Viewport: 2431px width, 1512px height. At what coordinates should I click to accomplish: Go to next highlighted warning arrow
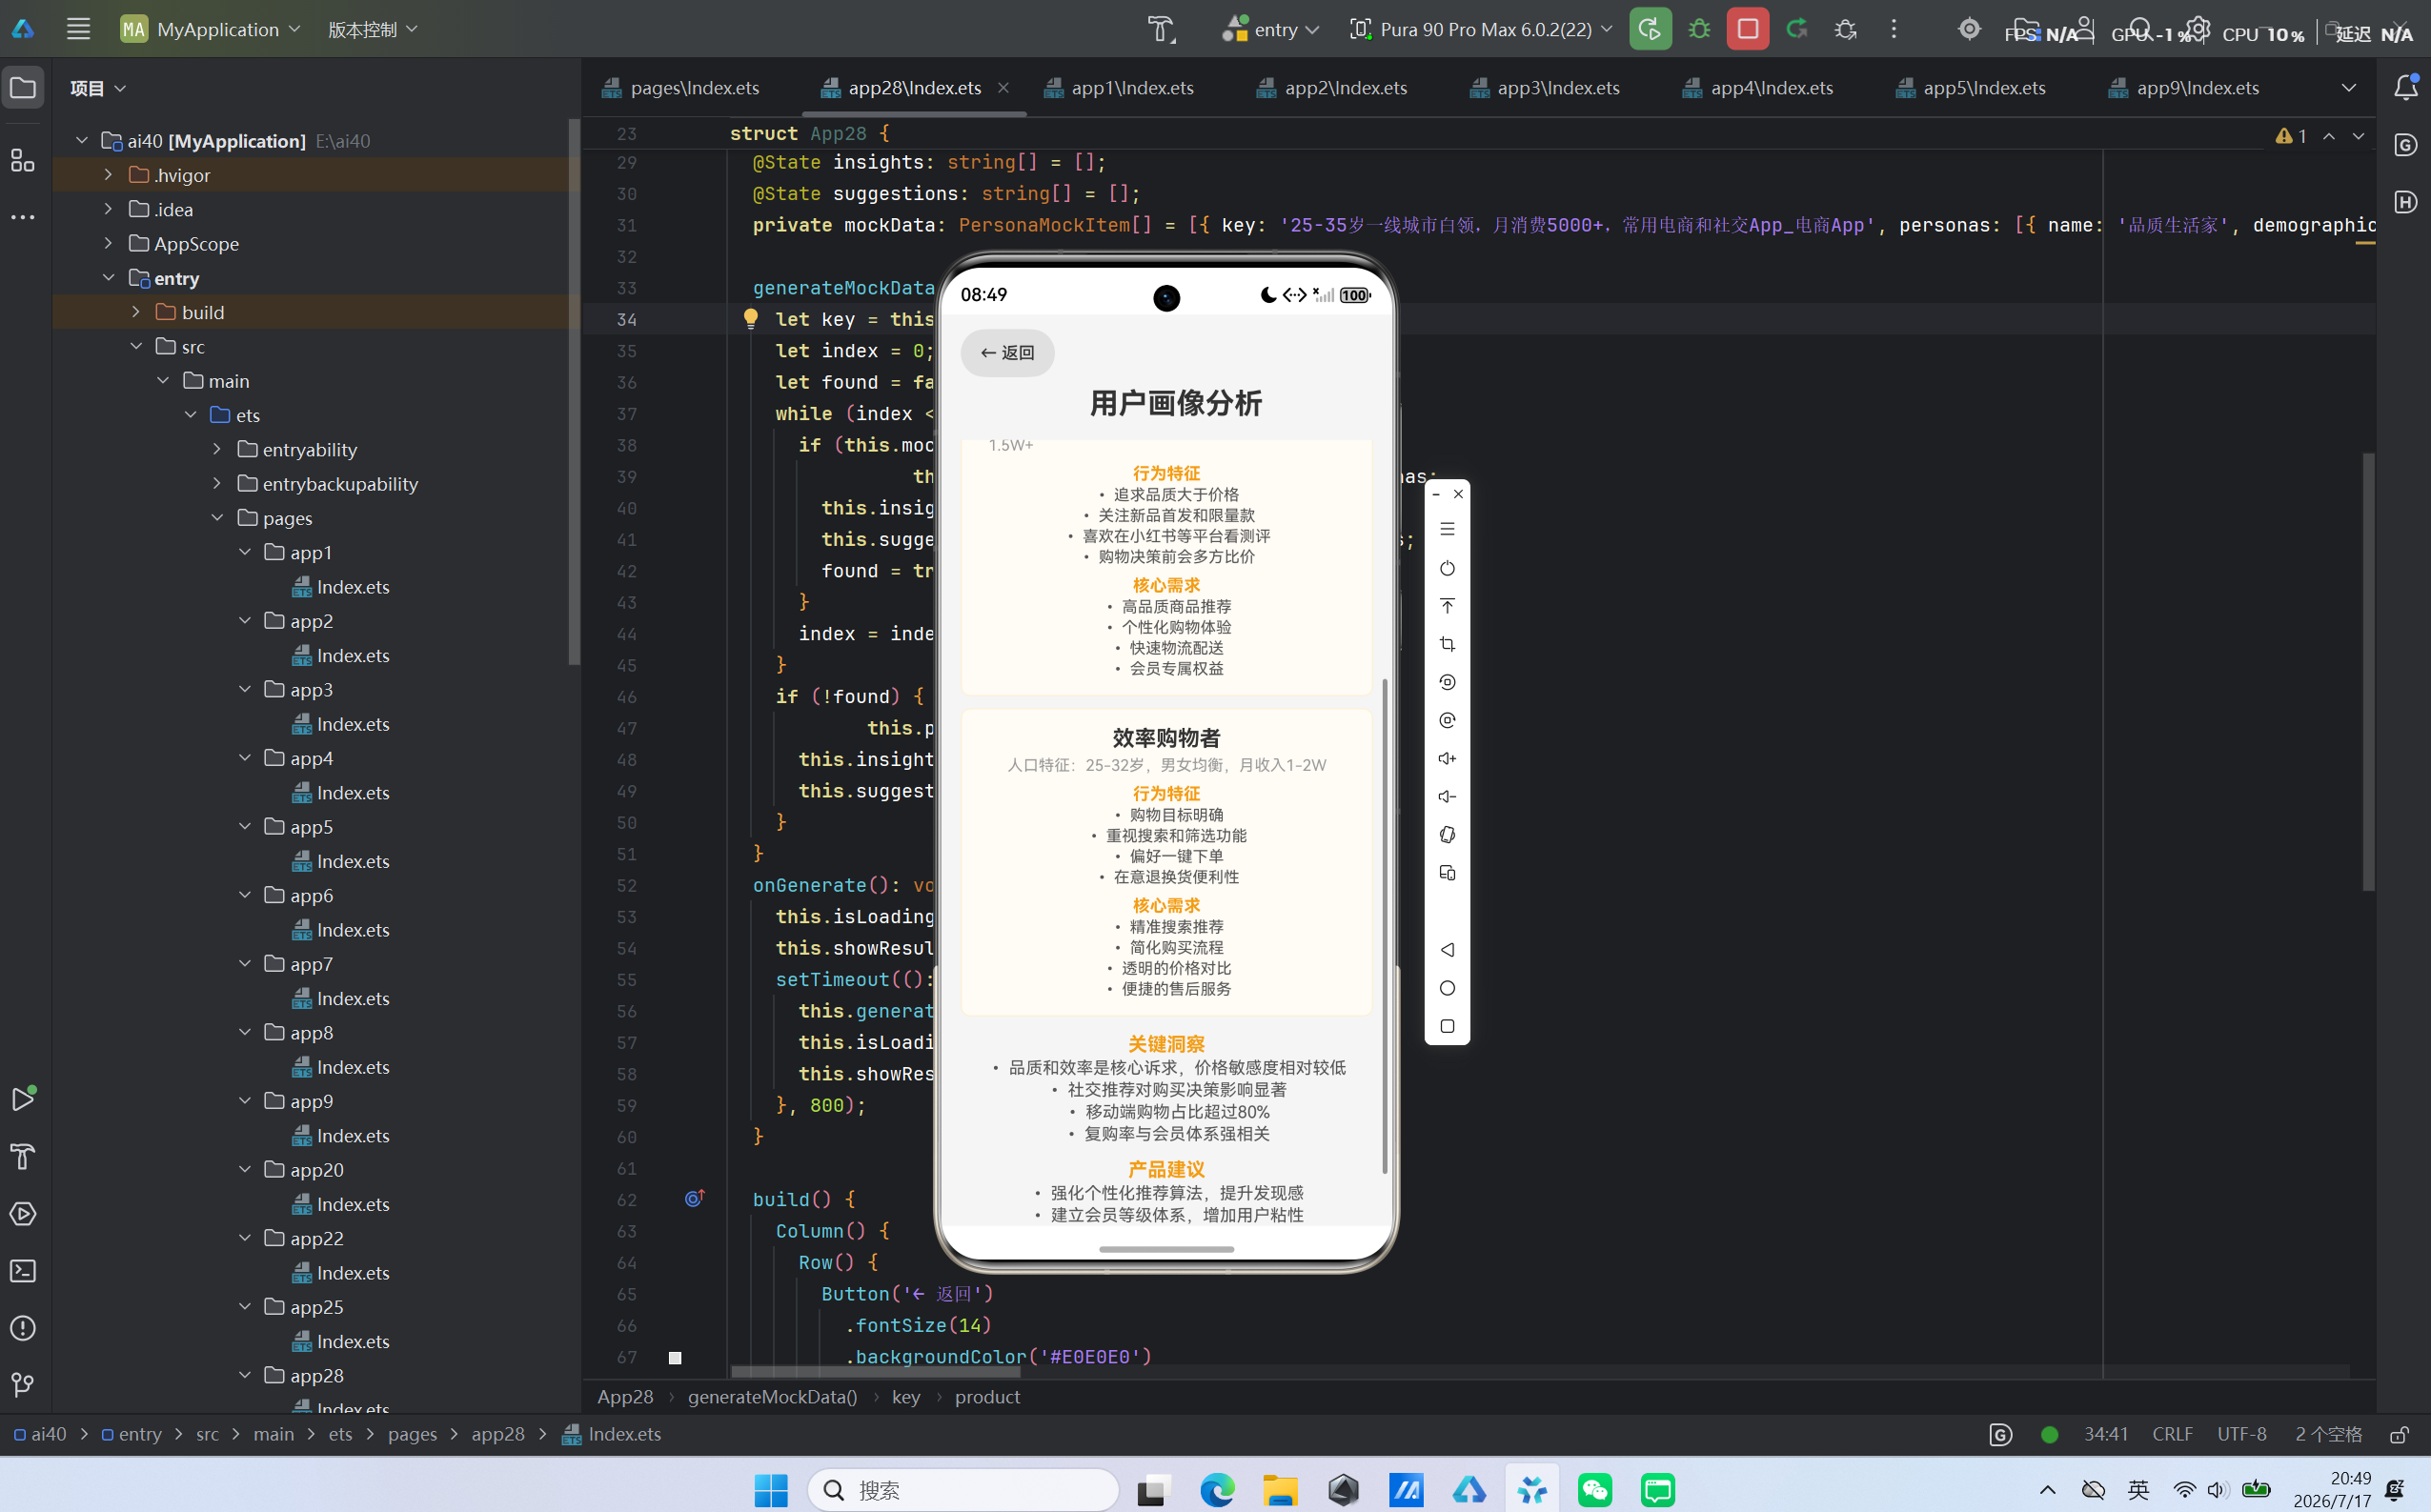pos(2358,136)
